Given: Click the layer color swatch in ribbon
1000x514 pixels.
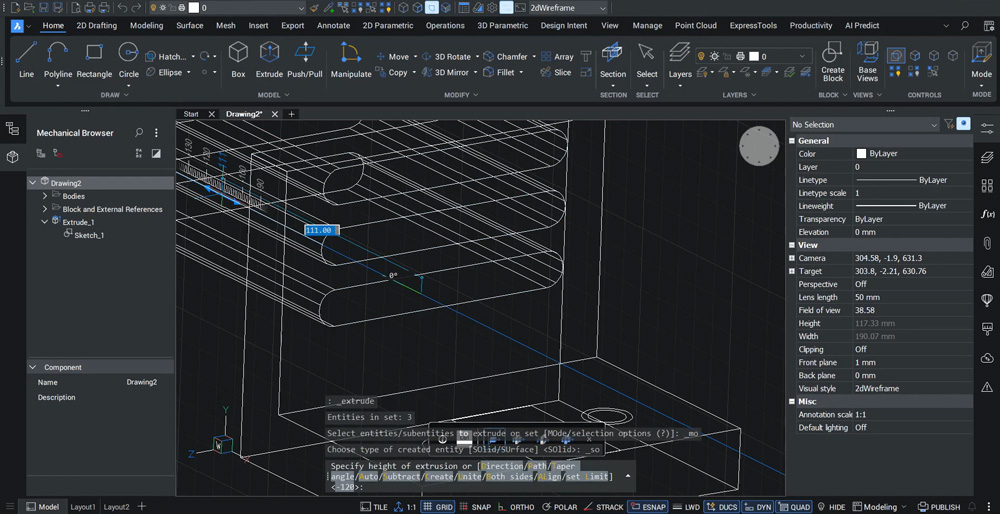Looking at the screenshot, I should tap(754, 57).
